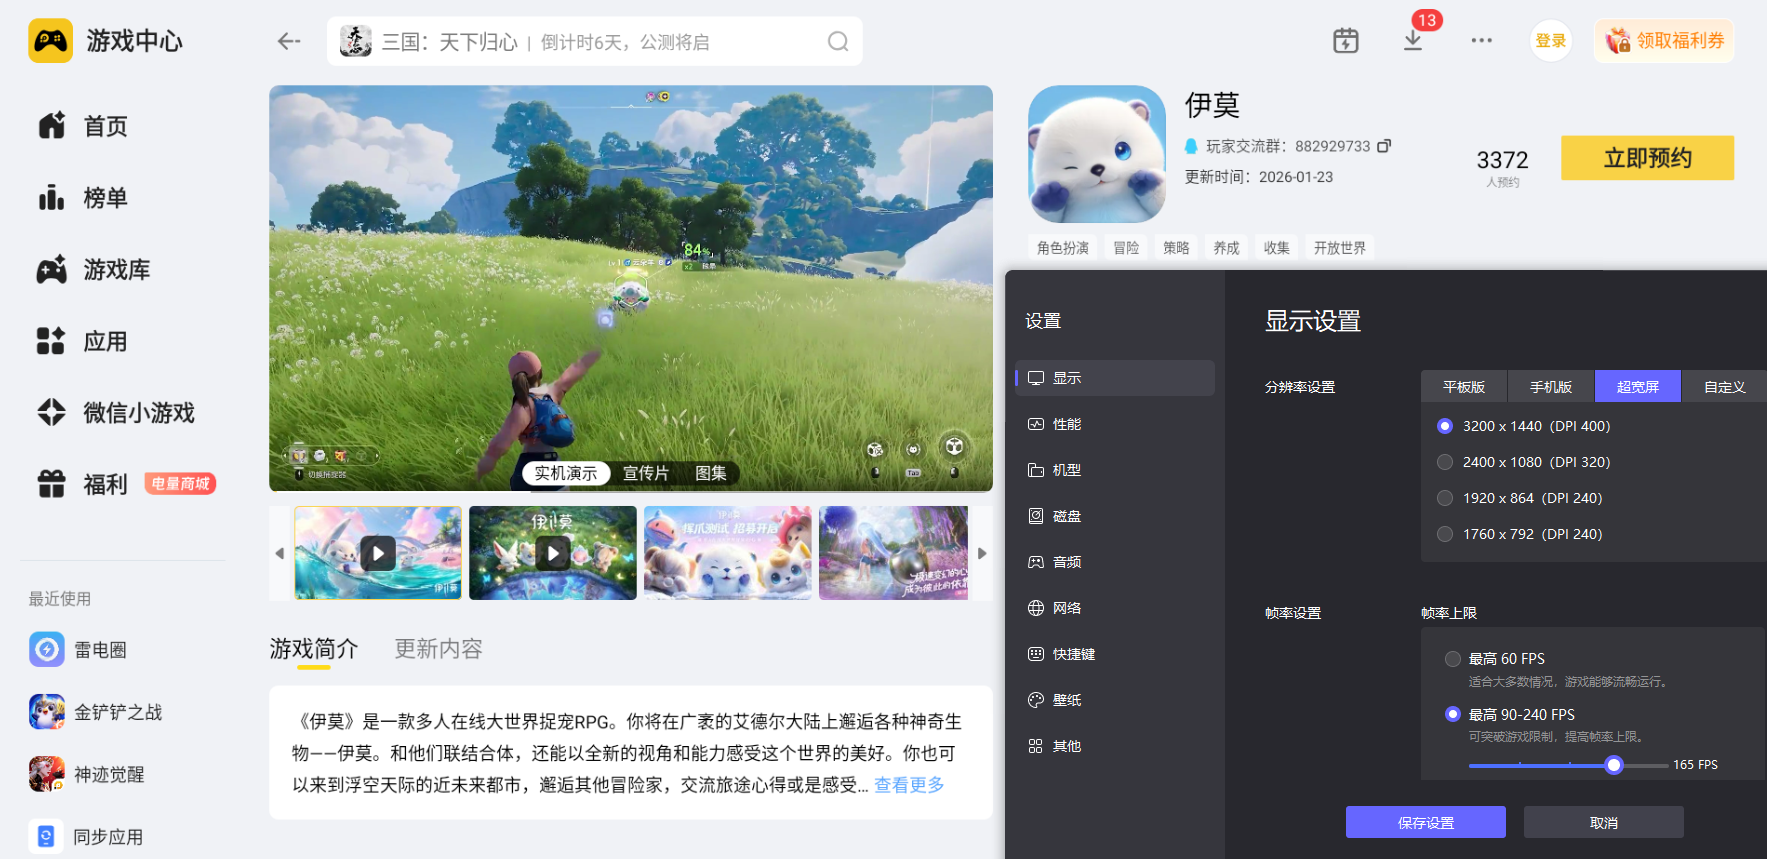Click 立即预约 to pre-register
Screen dimensions: 1767x859
(1648, 158)
